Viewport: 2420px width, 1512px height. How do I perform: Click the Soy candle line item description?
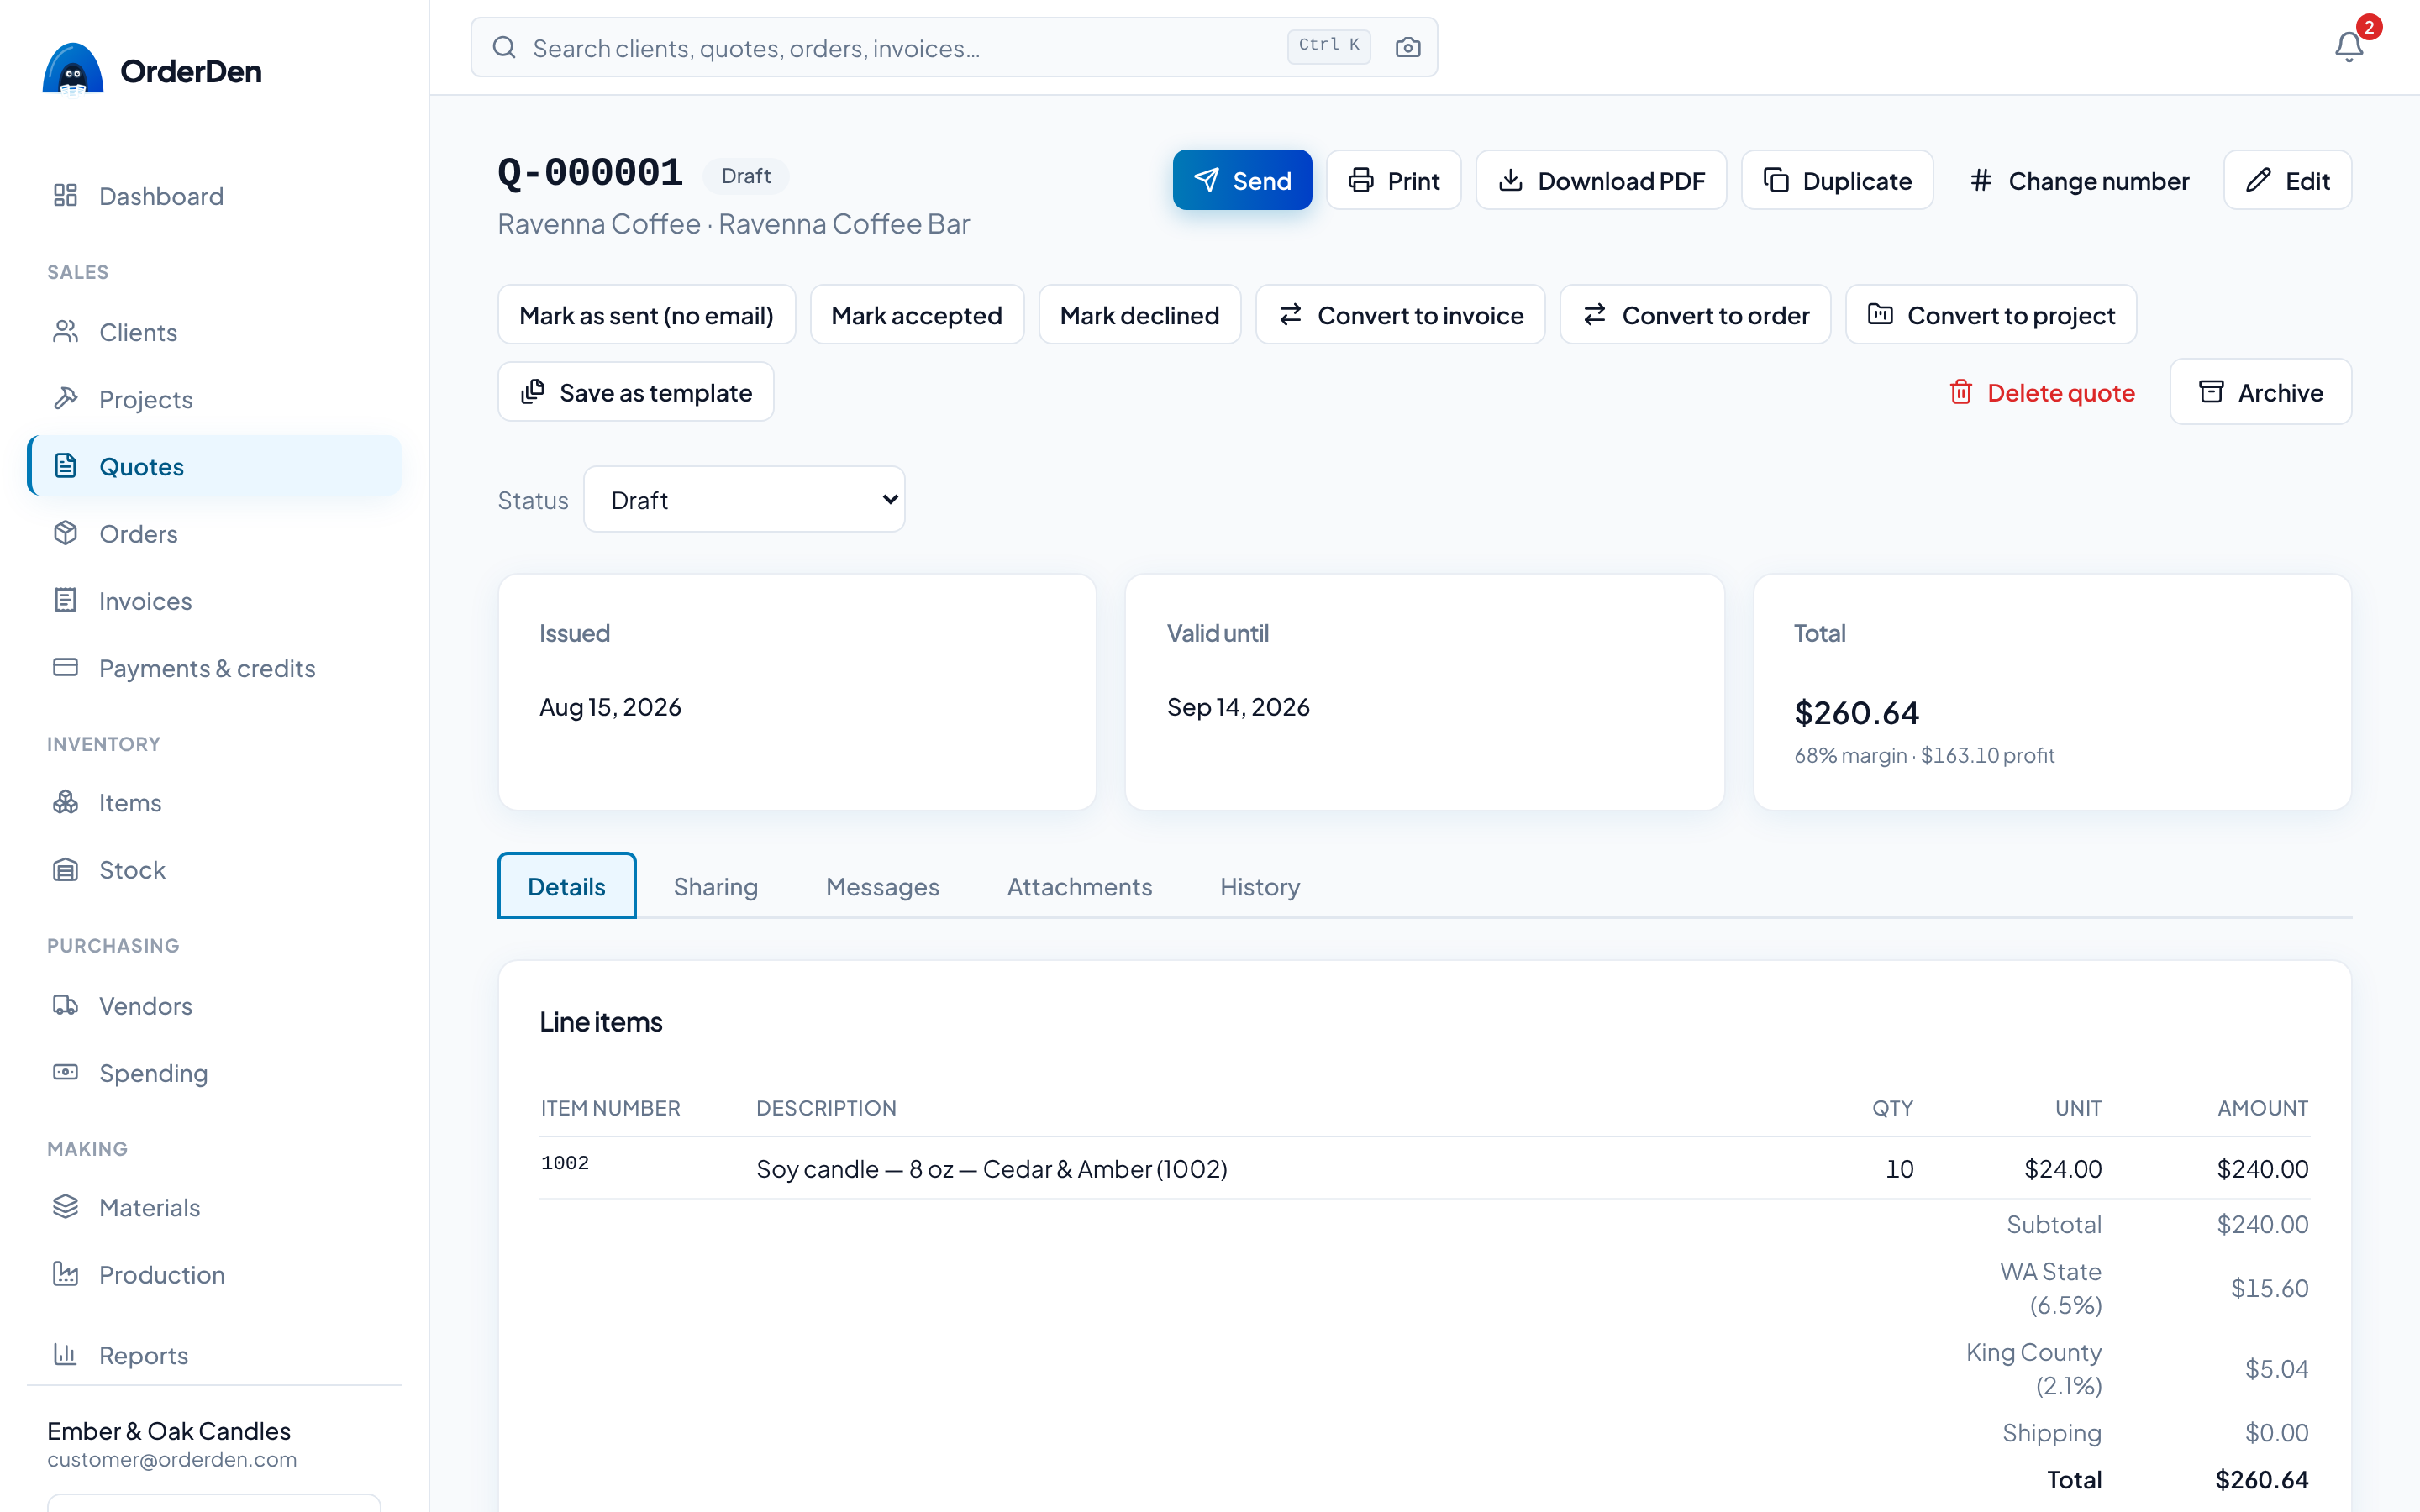(991, 1169)
